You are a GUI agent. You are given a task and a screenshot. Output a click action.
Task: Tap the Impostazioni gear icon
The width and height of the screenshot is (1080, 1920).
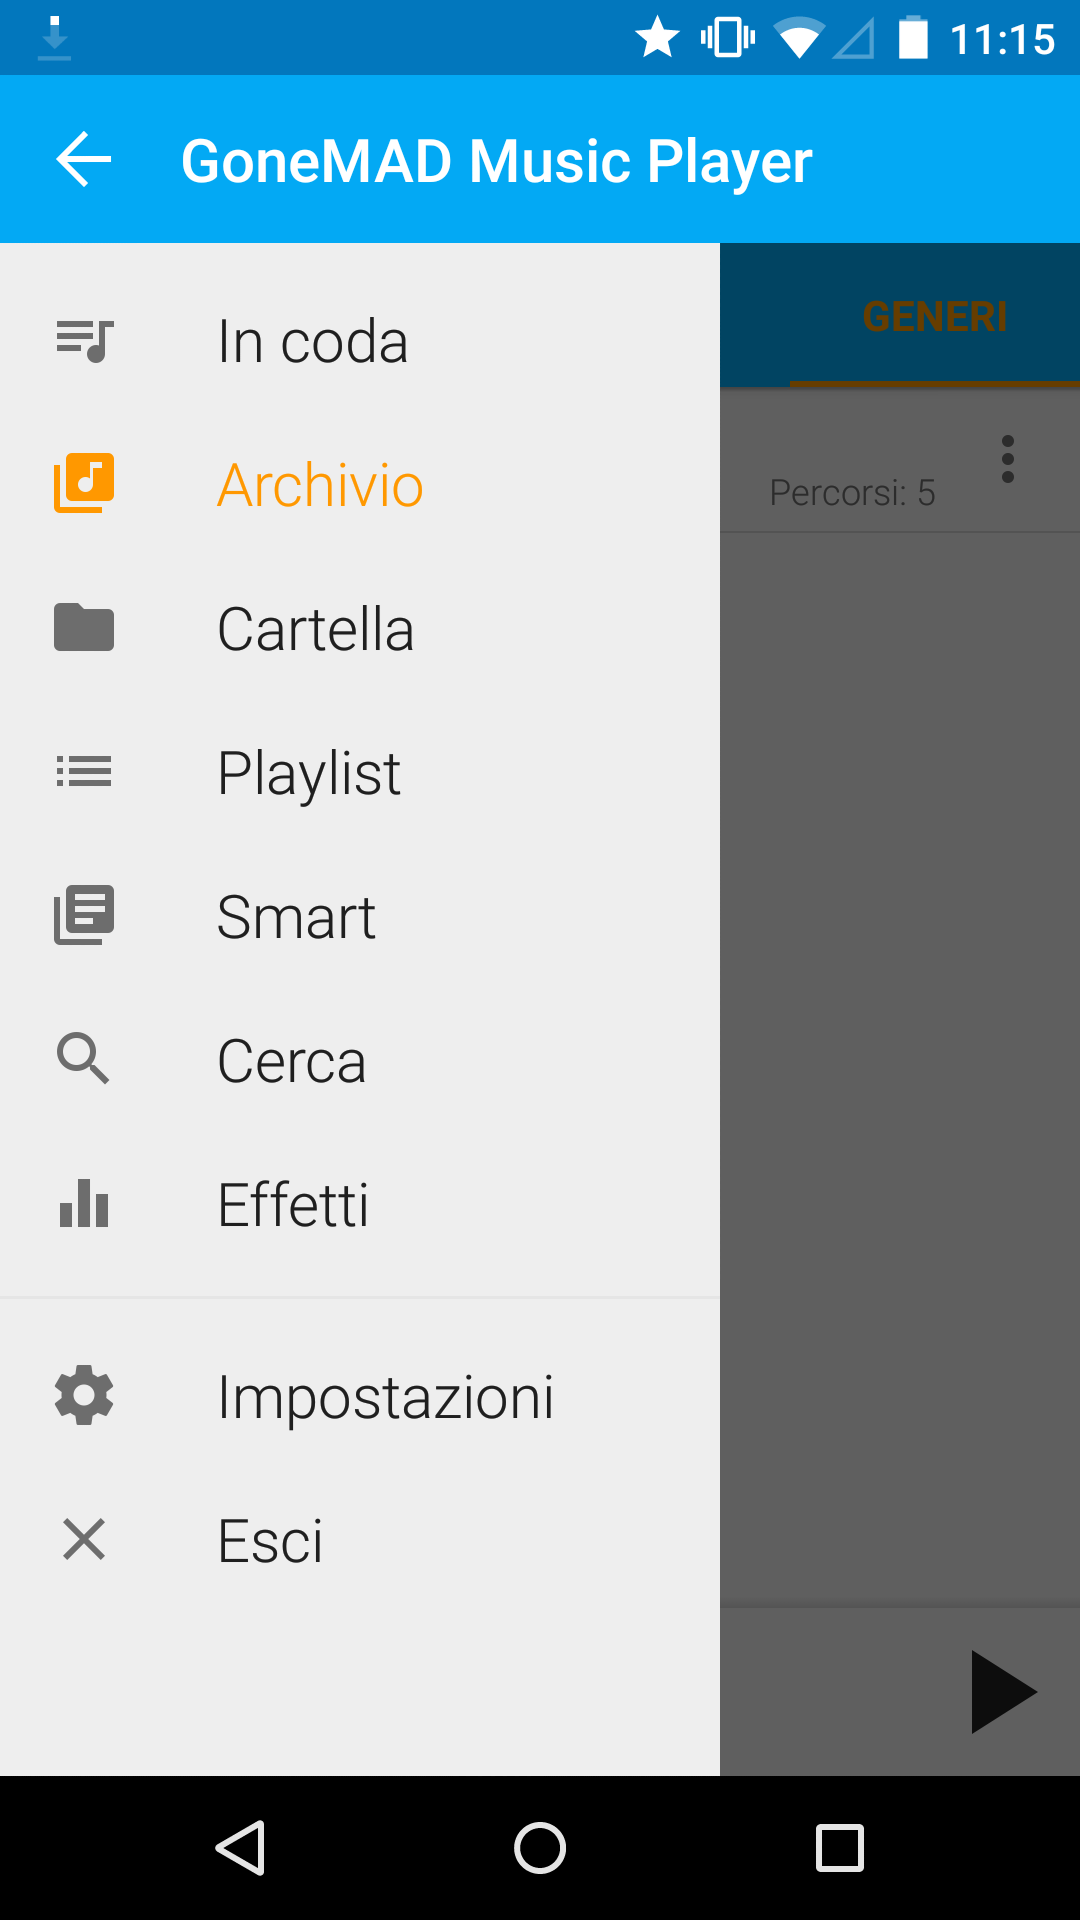point(84,1395)
